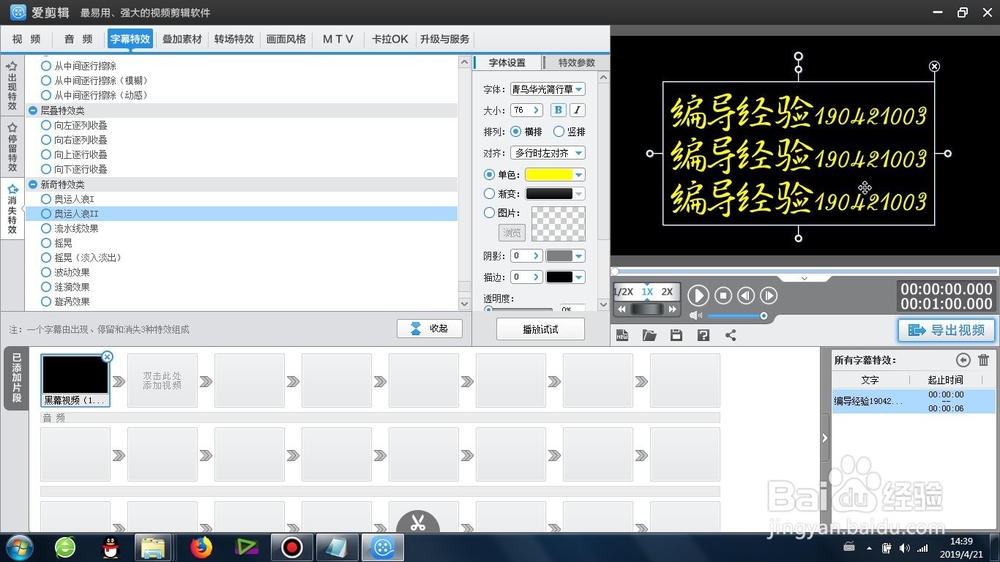Open the help question mark icon
This screenshot has height=562, width=1000.
point(703,335)
